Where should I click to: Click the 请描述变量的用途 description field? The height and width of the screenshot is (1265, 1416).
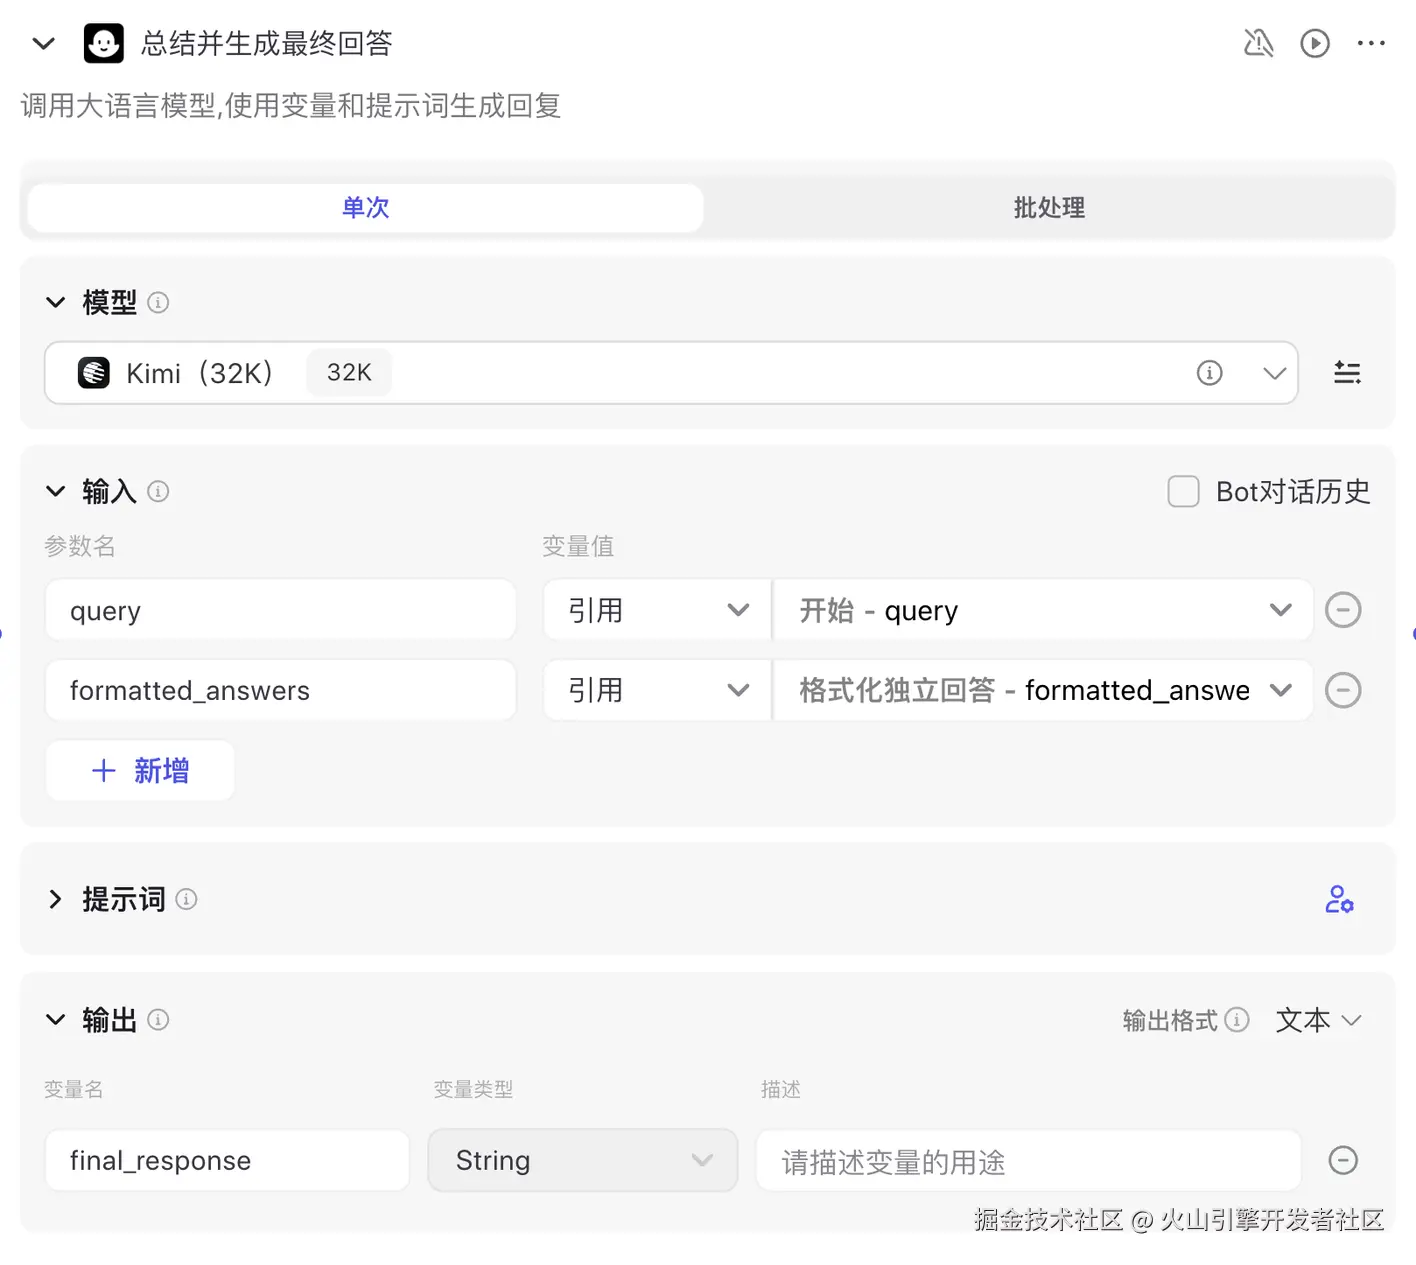1029,1160
